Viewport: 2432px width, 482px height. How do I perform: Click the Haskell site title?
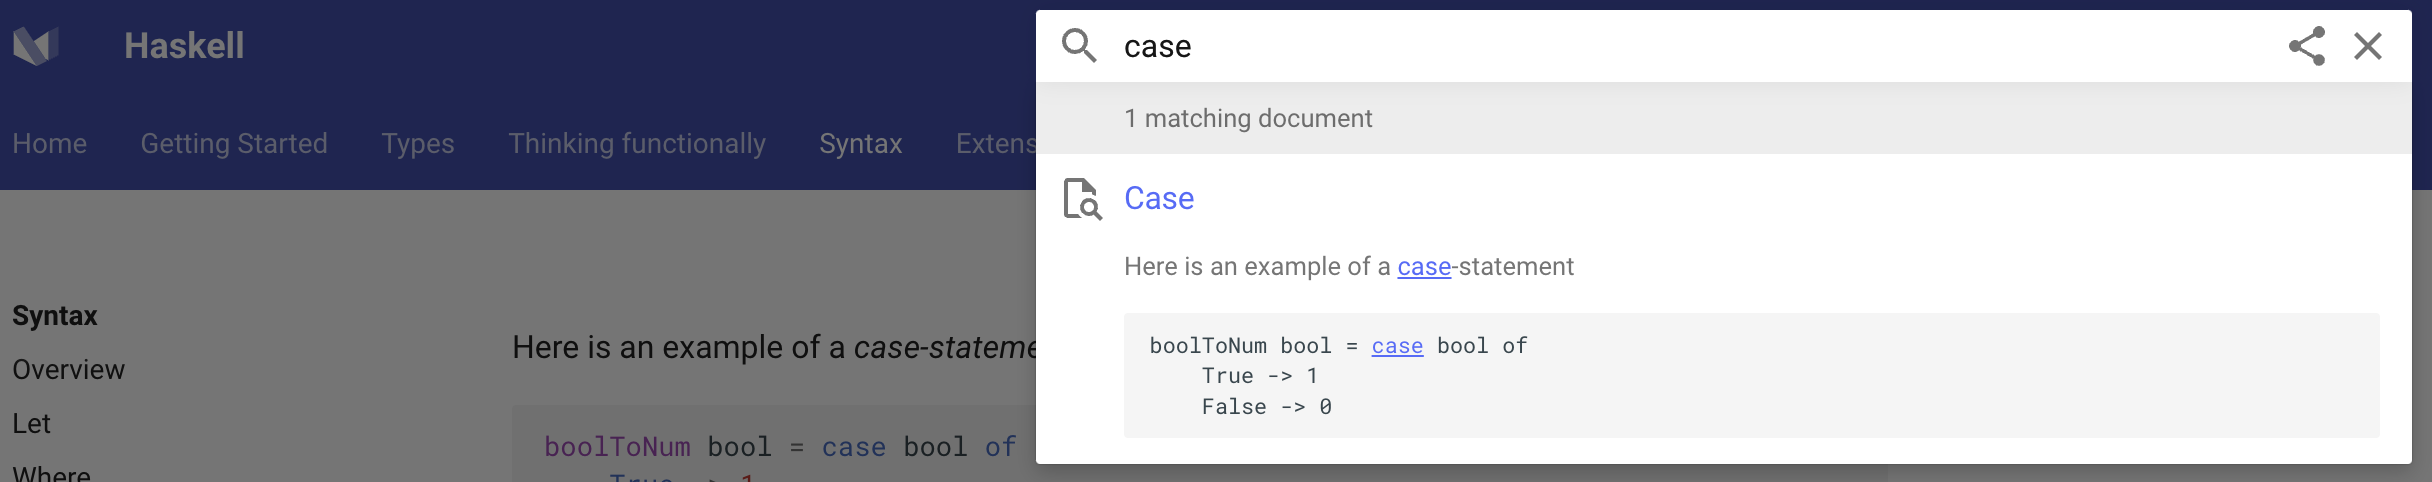(x=184, y=46)
